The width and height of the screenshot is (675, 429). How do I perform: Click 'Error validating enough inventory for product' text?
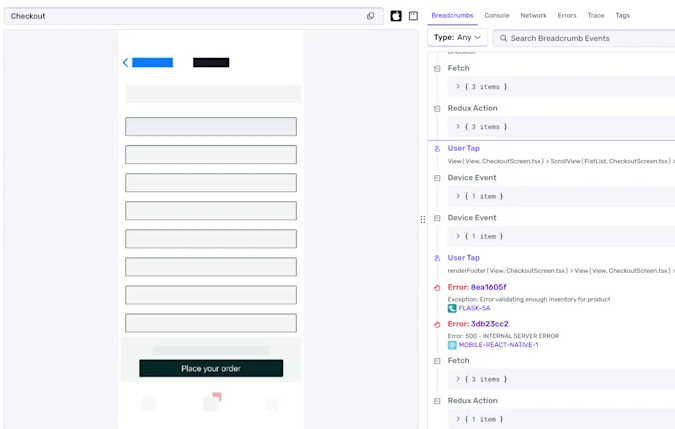545,299
